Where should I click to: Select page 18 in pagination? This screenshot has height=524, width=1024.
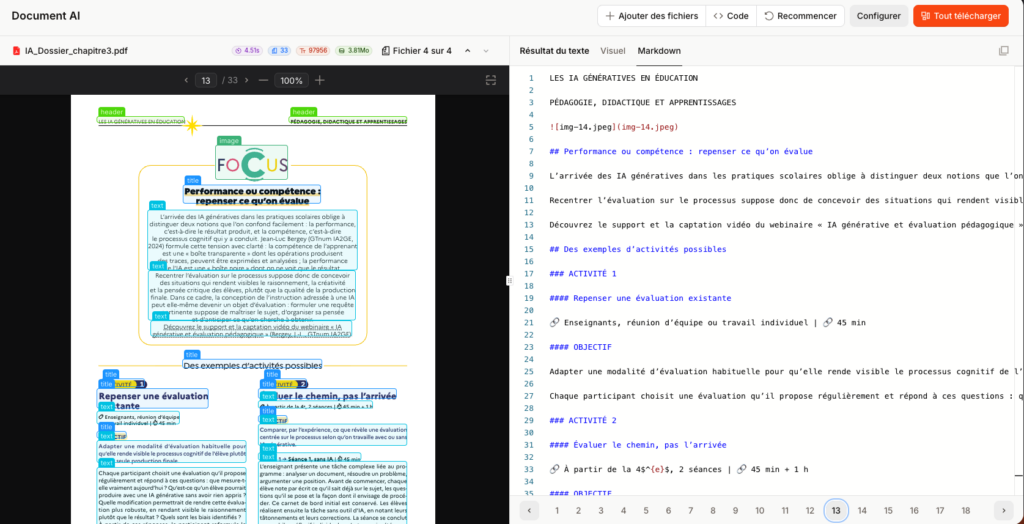click(965, 510)
